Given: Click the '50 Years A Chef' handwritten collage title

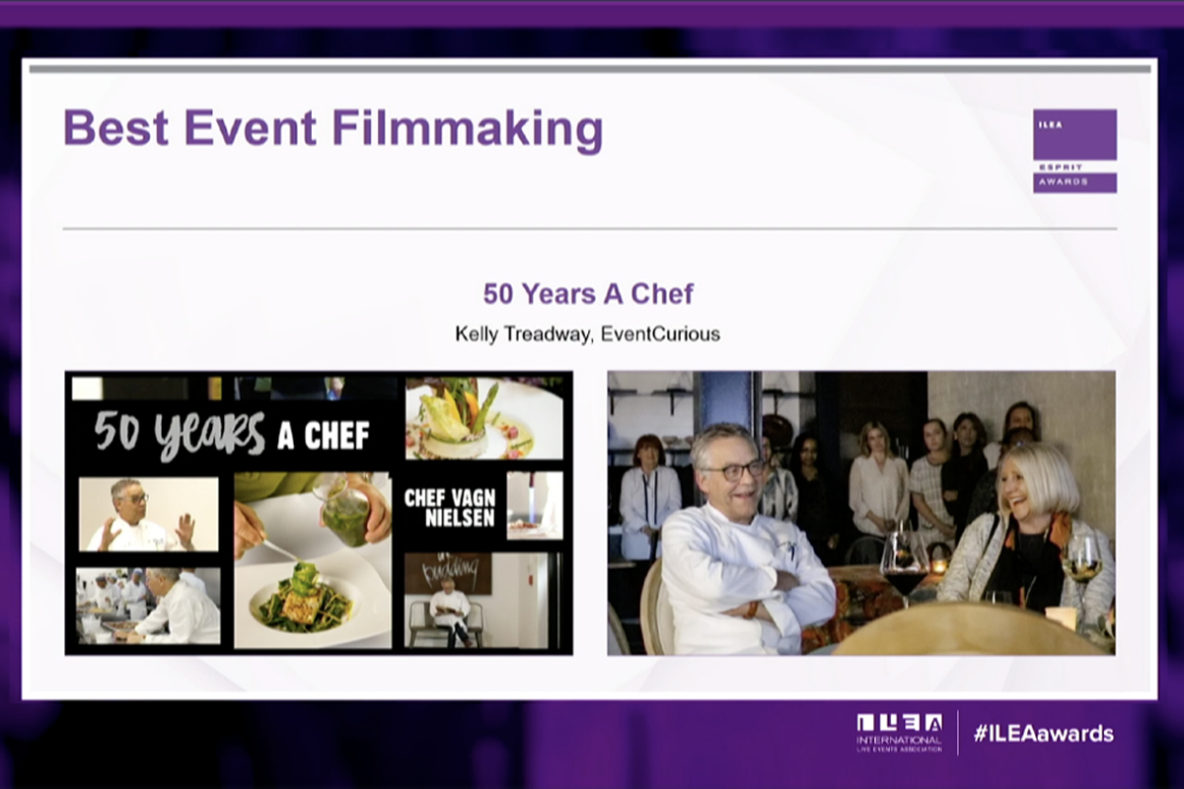Looking at the screenshot, I should click(232, 432).
